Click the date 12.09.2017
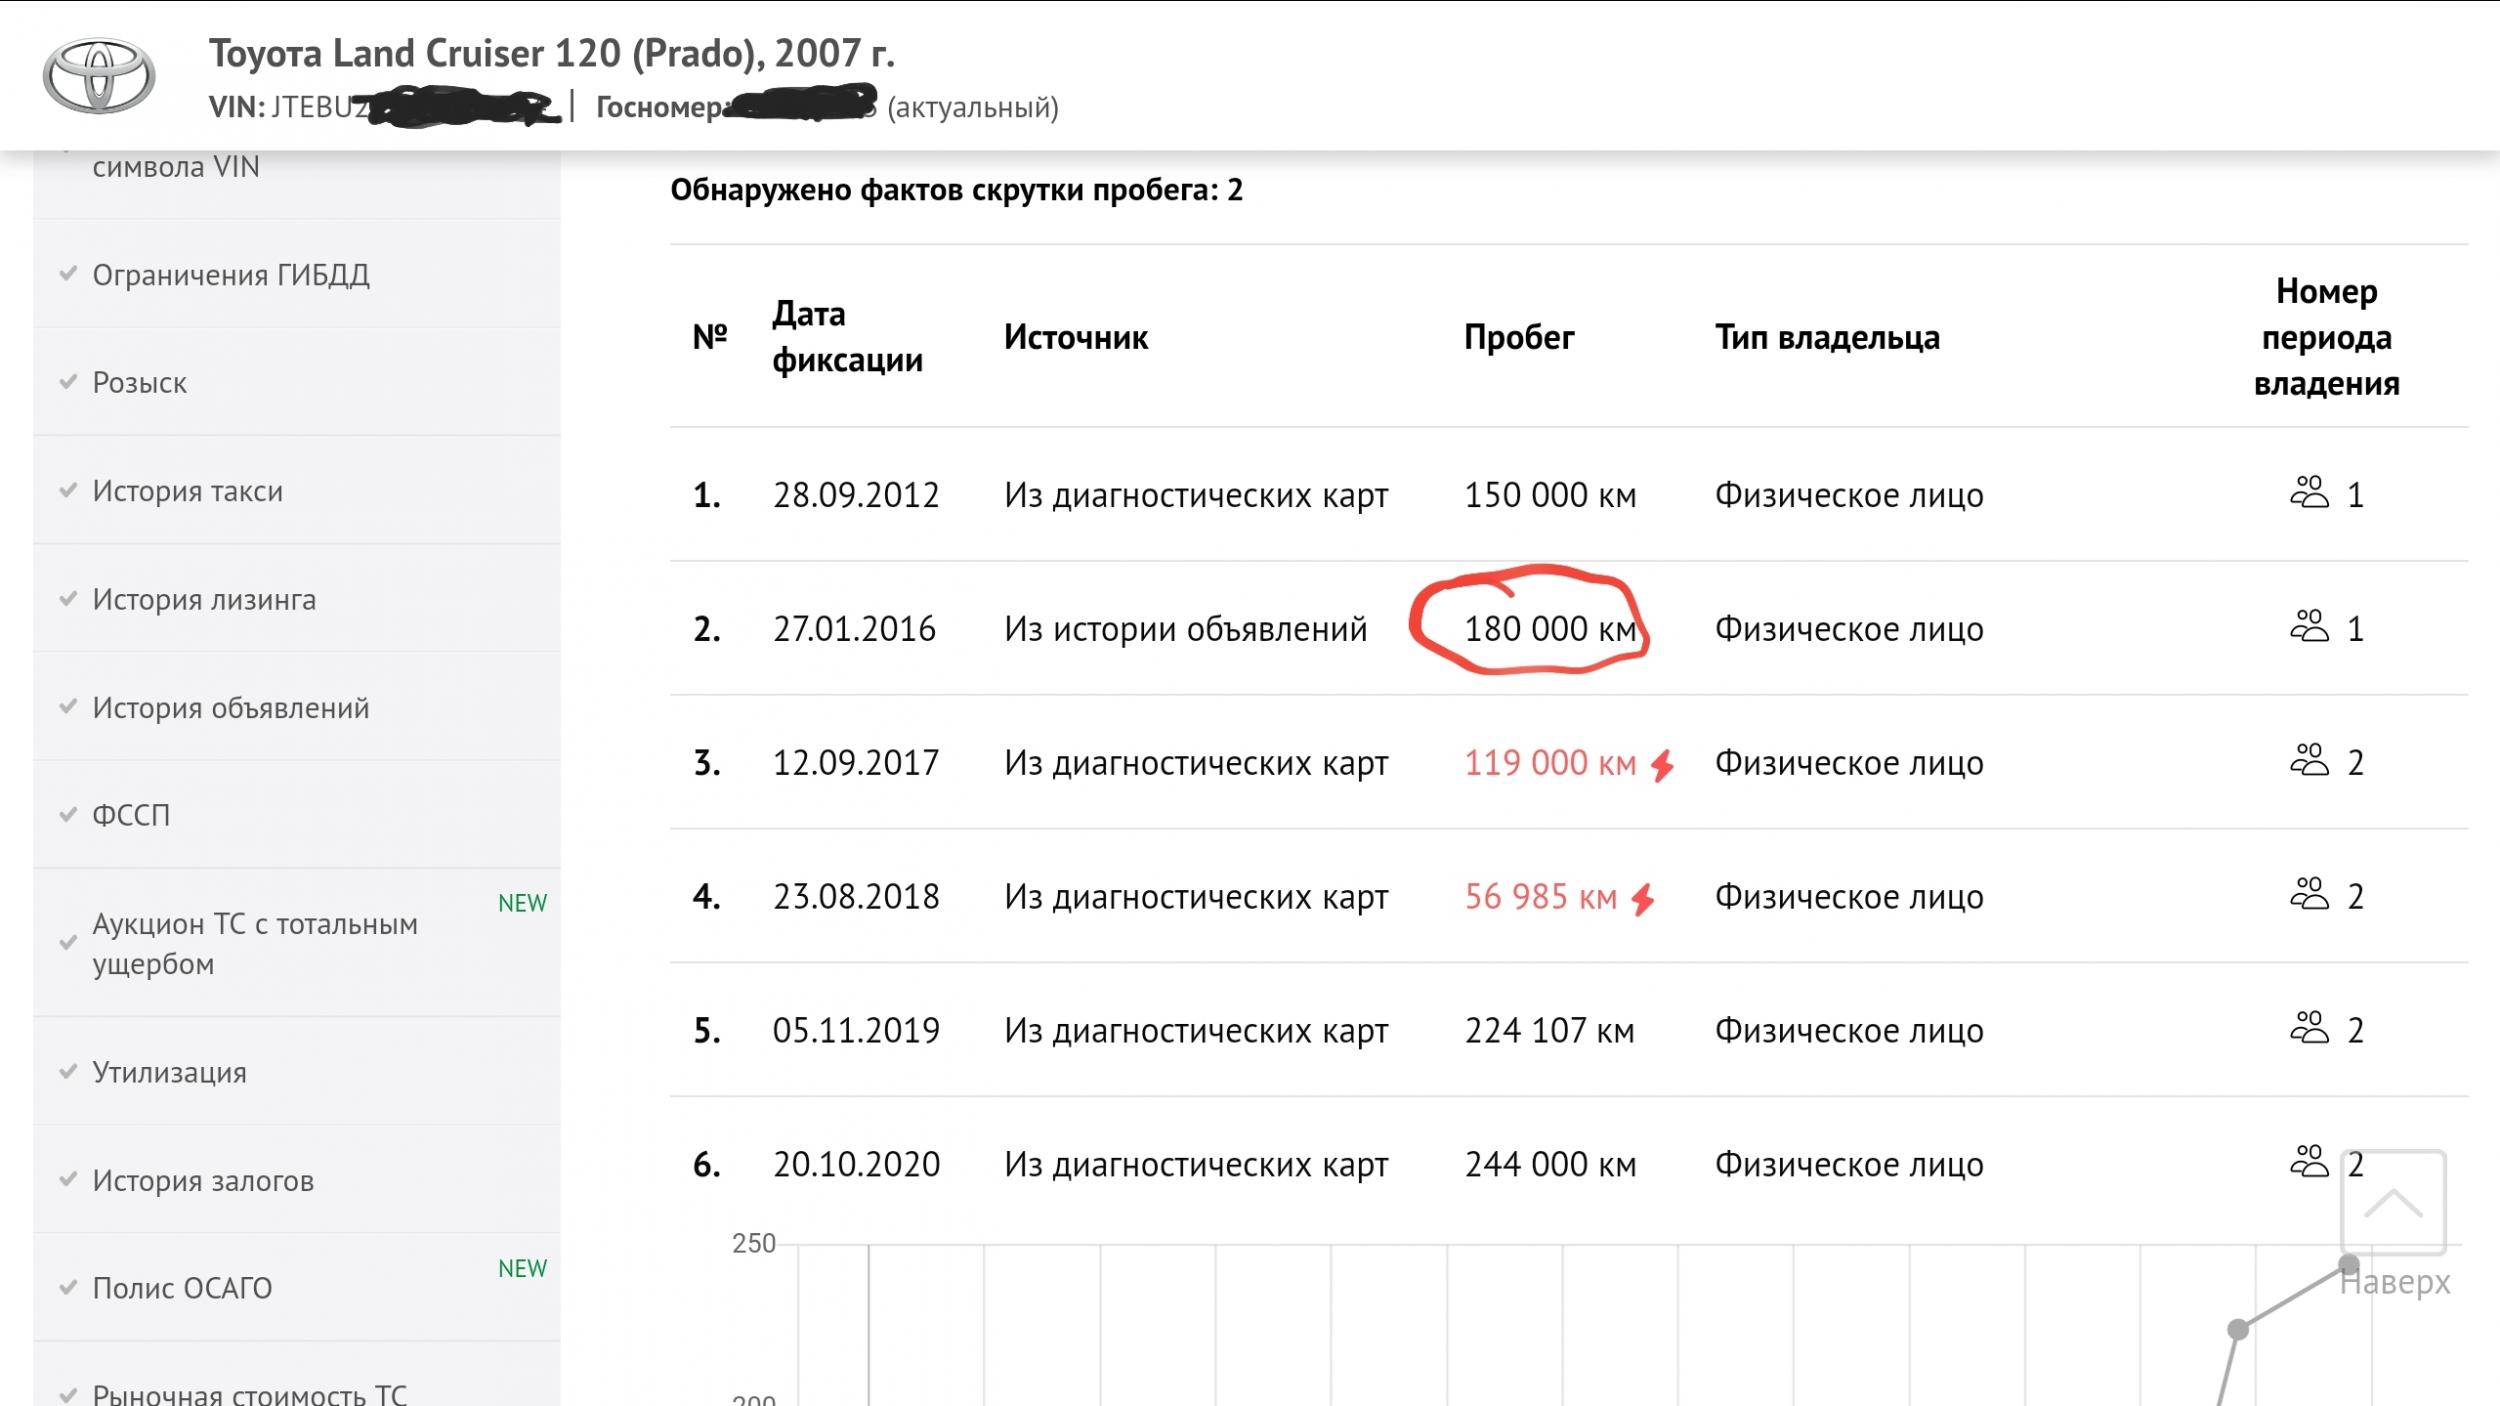This screenshot has width=2500, height=1406. click(856, 763)
